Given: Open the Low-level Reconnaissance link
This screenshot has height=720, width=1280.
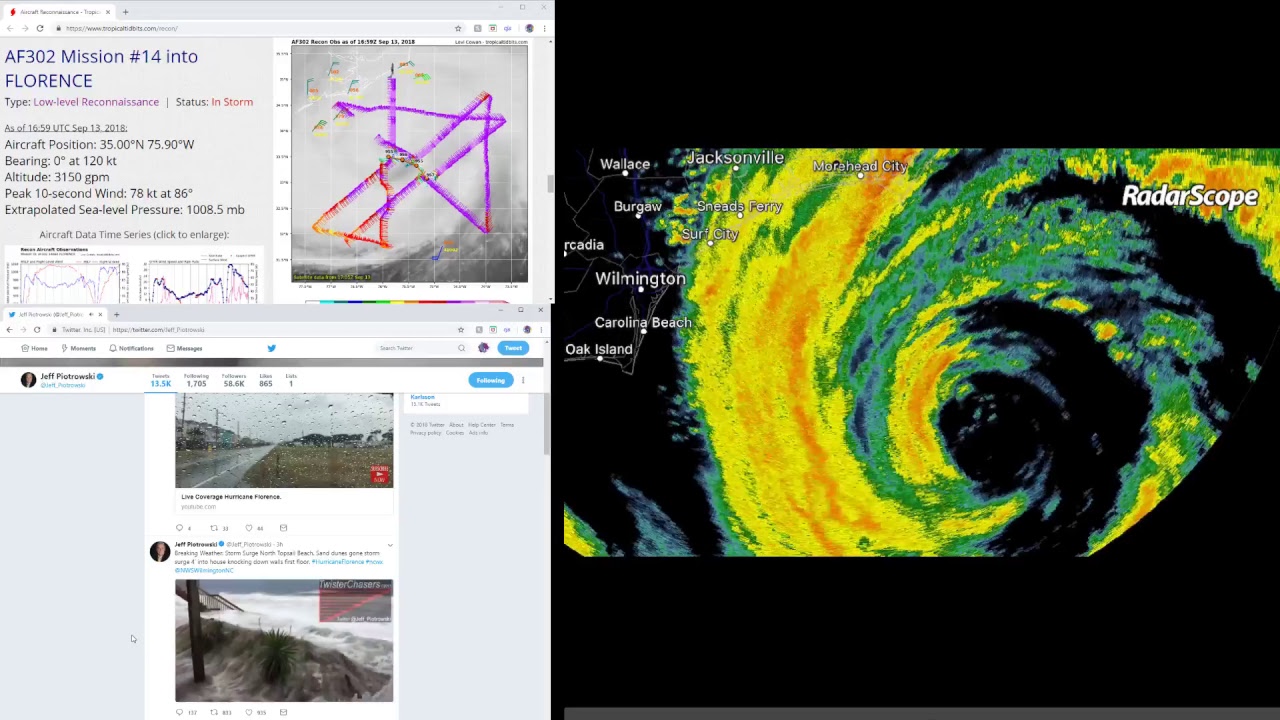Looking at the screenshot, I should pyautogui.click(x=96, y=102).
